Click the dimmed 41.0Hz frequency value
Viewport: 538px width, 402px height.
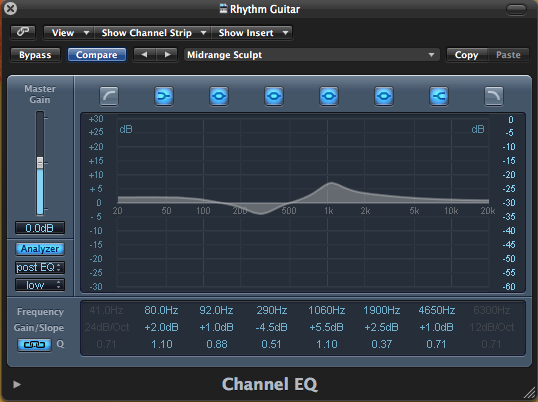(106, 310)
